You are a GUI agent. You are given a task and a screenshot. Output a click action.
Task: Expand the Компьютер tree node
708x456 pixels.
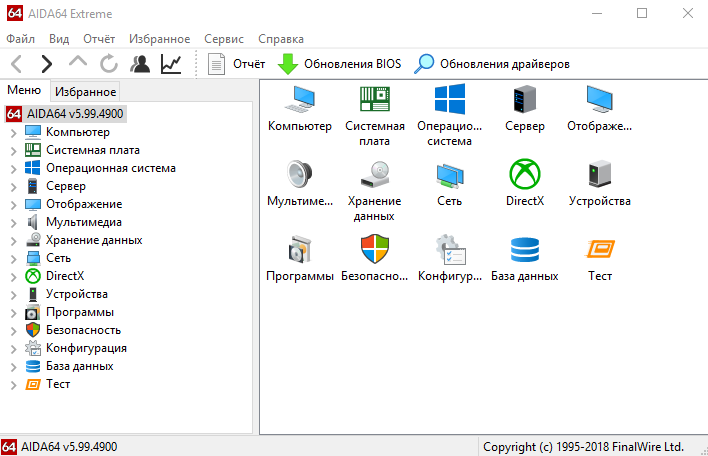click(x=14, y=133)
